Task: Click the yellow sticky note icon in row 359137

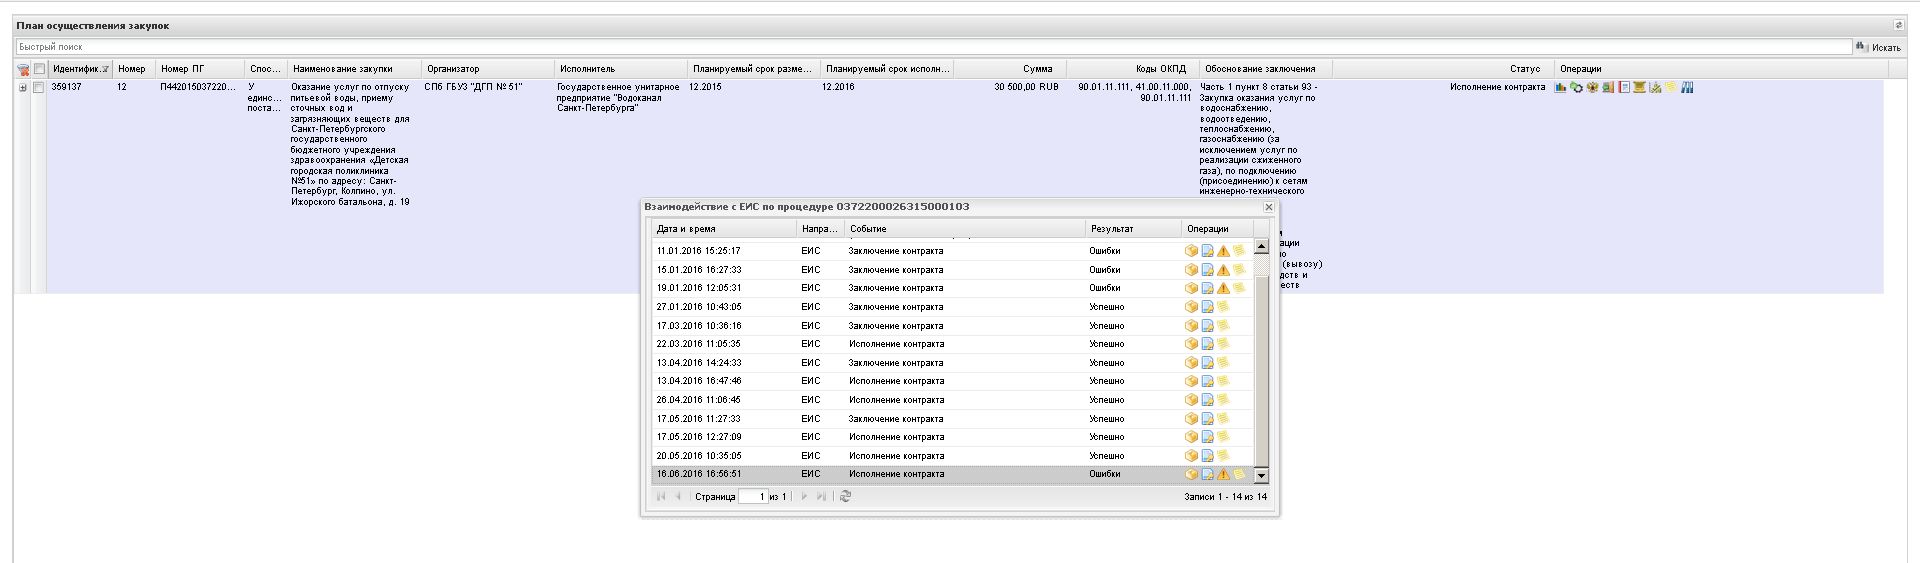Action: click(1671, 86)
